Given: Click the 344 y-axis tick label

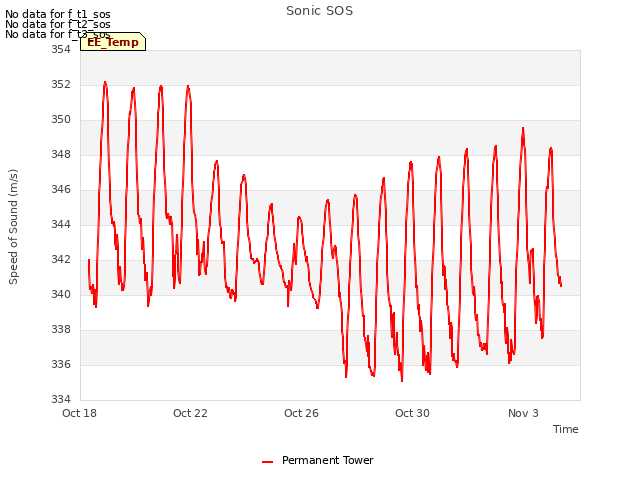Looking at the screenshot, I should click(61, 224).
